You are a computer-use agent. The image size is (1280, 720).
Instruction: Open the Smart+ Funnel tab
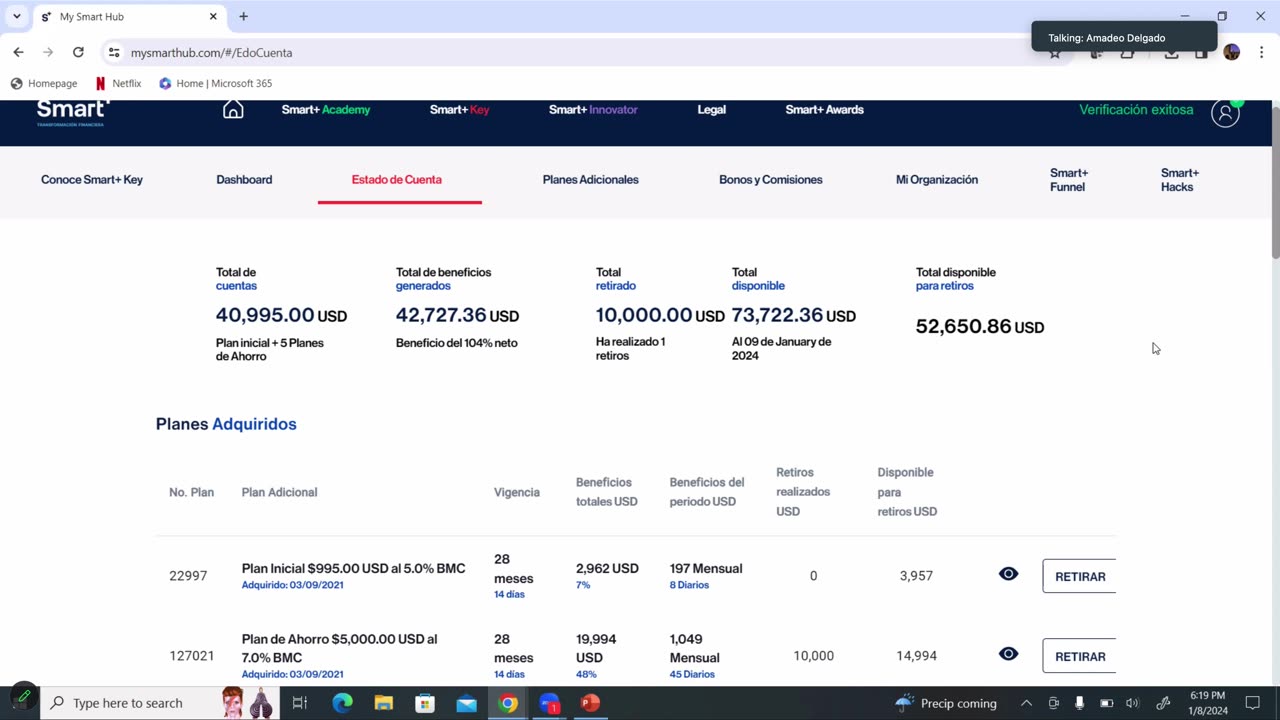(1069, 180)
